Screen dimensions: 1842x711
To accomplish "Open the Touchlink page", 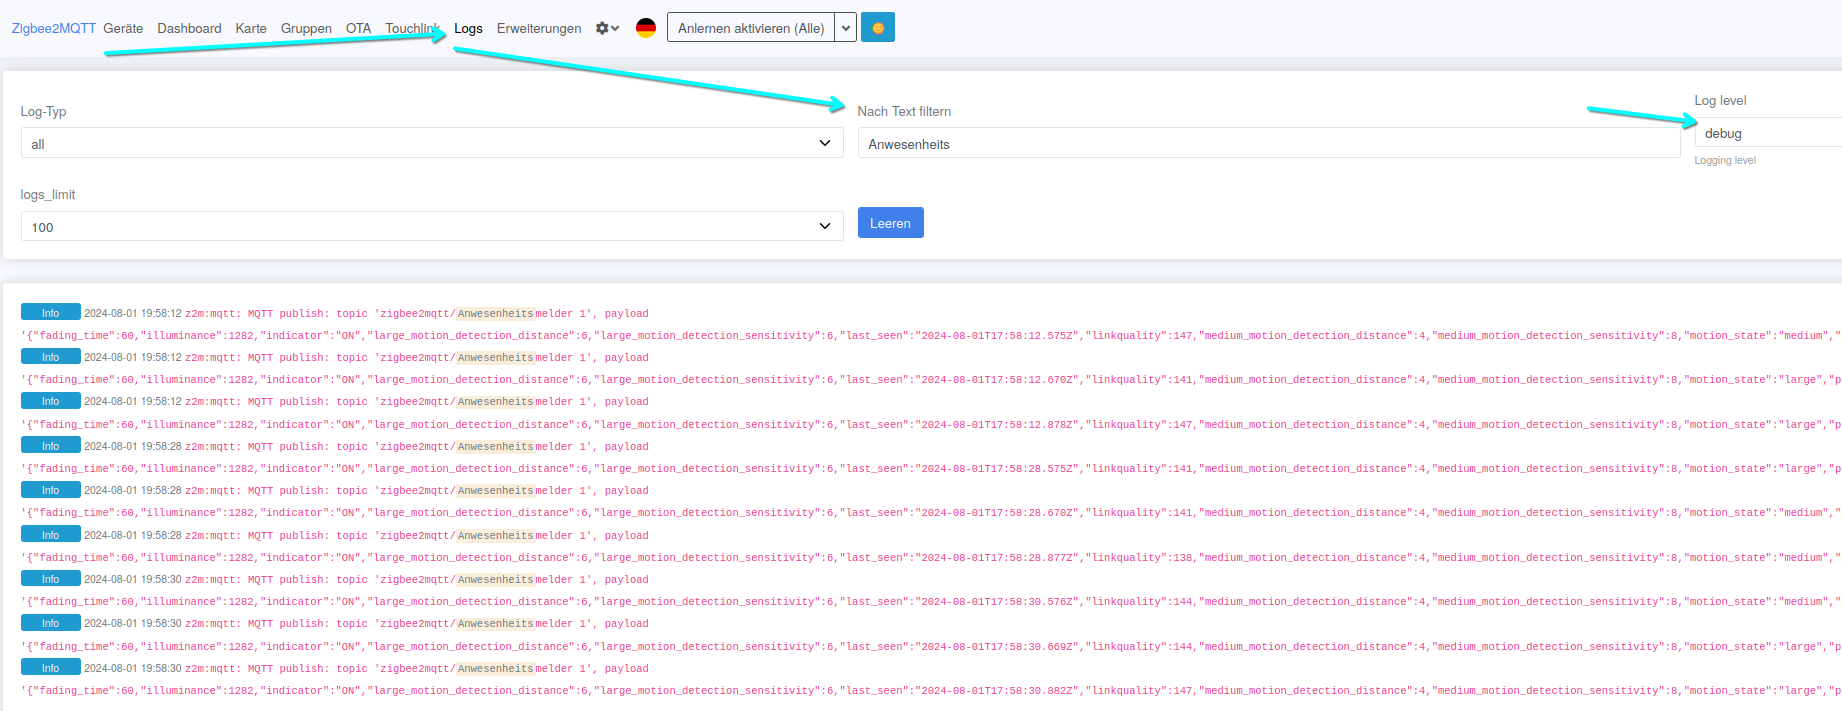I will [412, 28].
